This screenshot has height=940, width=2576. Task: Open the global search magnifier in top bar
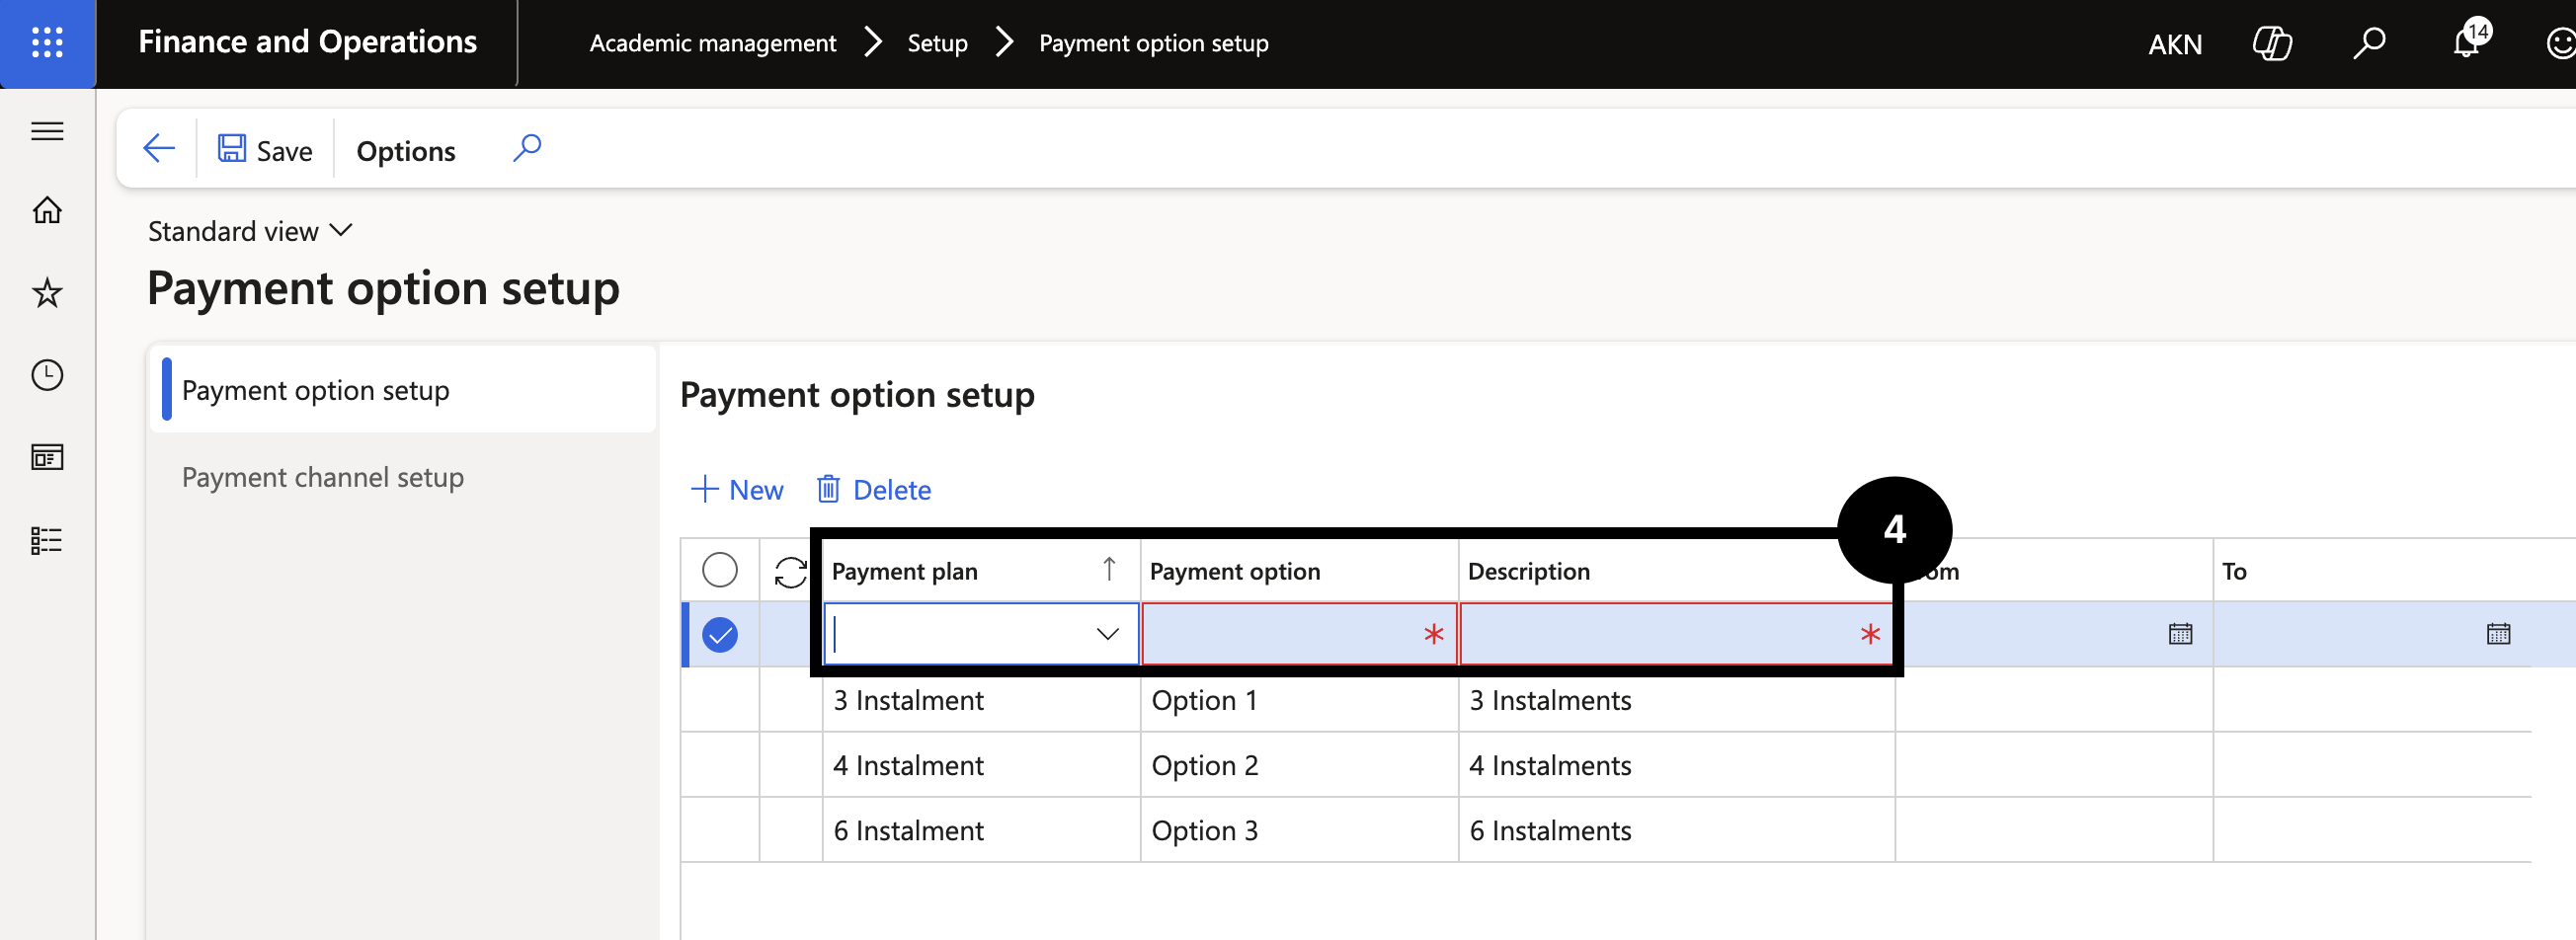2369,43
